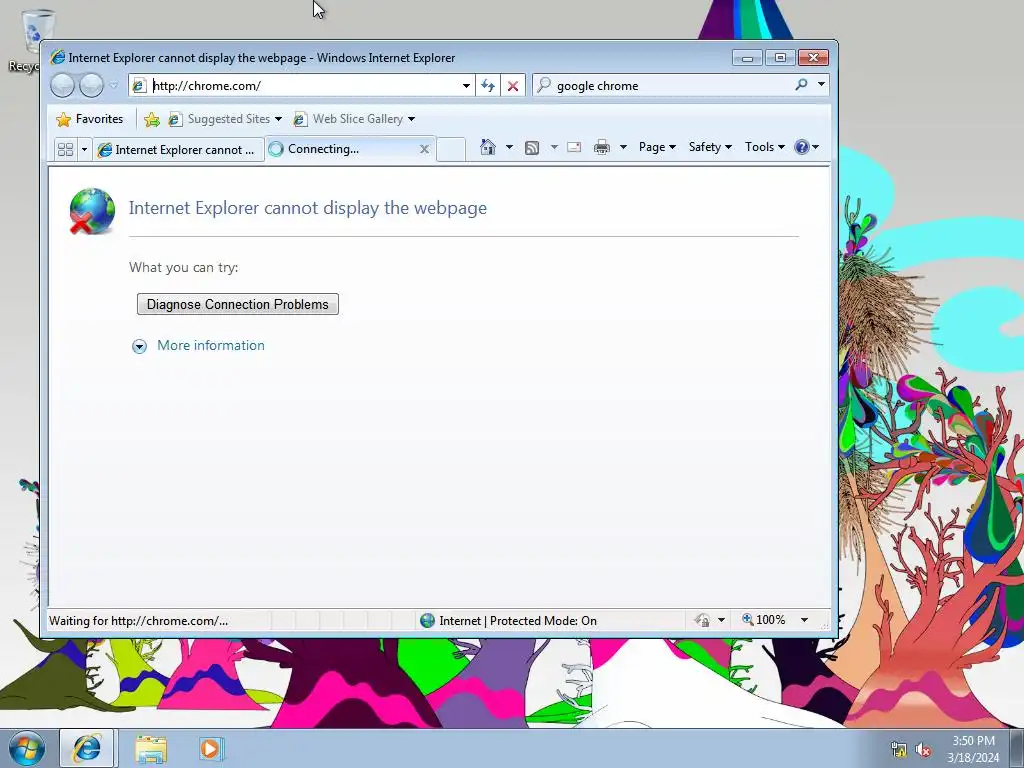
Task: Open the Tools menu
Action: (x=764, y=147)
